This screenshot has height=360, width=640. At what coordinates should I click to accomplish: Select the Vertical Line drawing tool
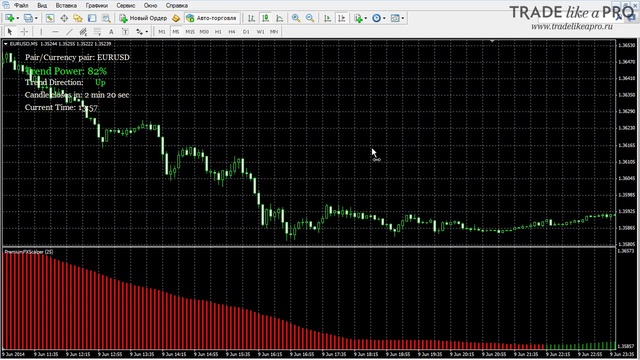coord(41,31)
